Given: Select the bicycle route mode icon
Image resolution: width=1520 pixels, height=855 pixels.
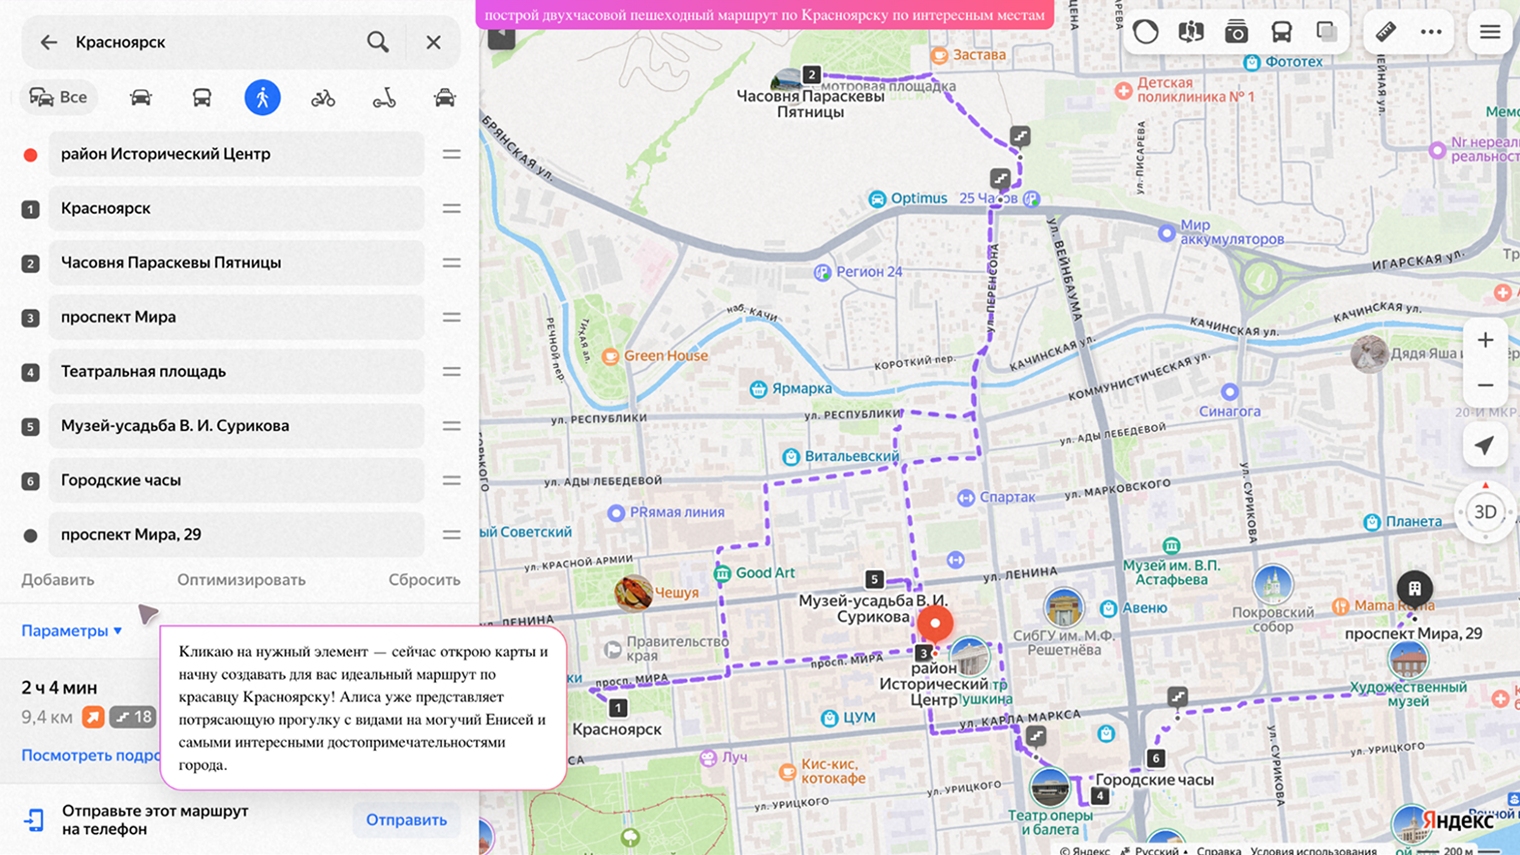Looking at the screenshot, I should (x=323, y=98).
